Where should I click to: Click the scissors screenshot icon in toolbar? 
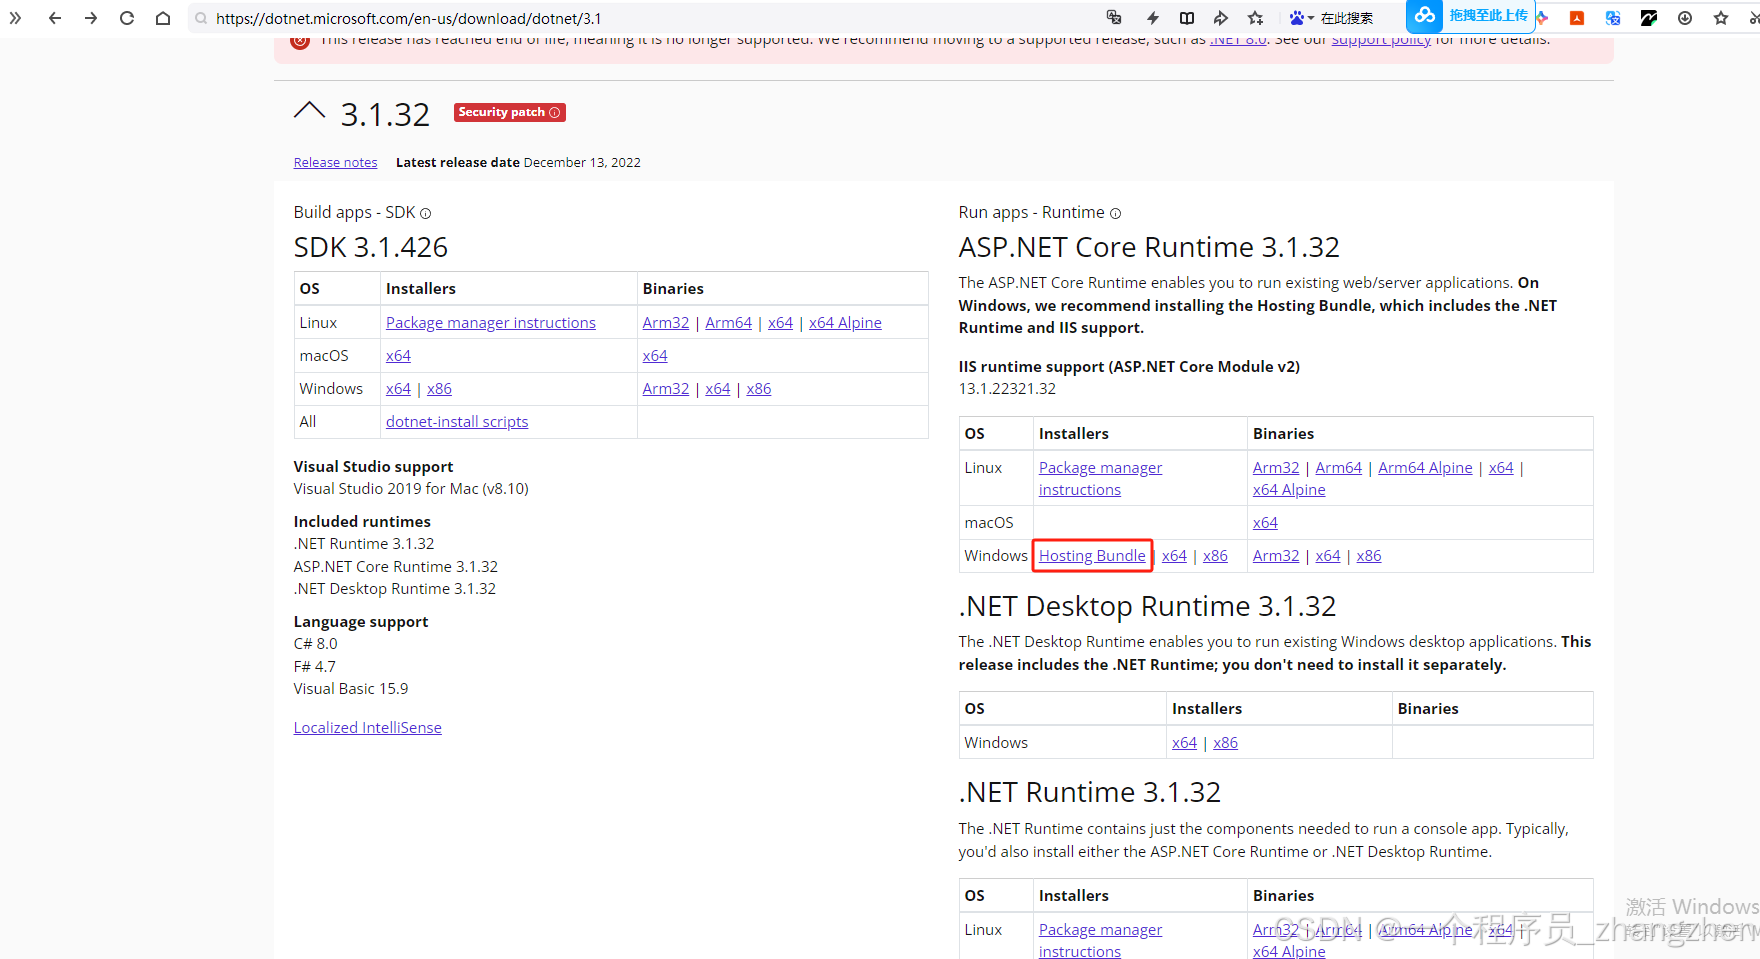pyautogui.click(x=1753, y=17)
